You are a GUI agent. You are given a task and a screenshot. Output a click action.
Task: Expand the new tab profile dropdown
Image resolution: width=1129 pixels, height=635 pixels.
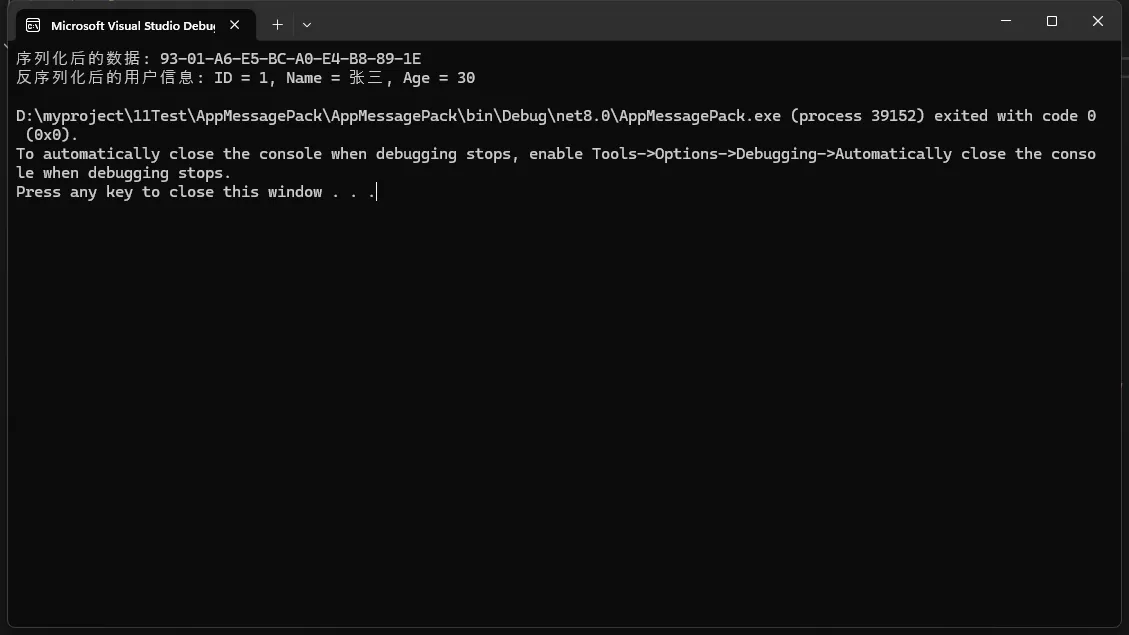pyautogui.click(x=307, y=24)
